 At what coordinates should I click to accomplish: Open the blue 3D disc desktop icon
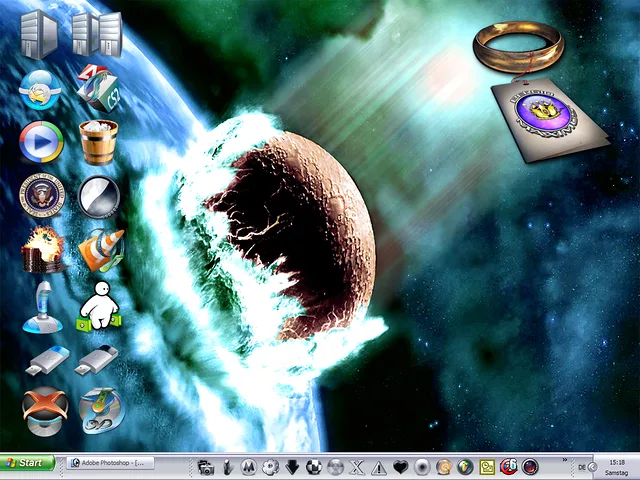[101, 410]
